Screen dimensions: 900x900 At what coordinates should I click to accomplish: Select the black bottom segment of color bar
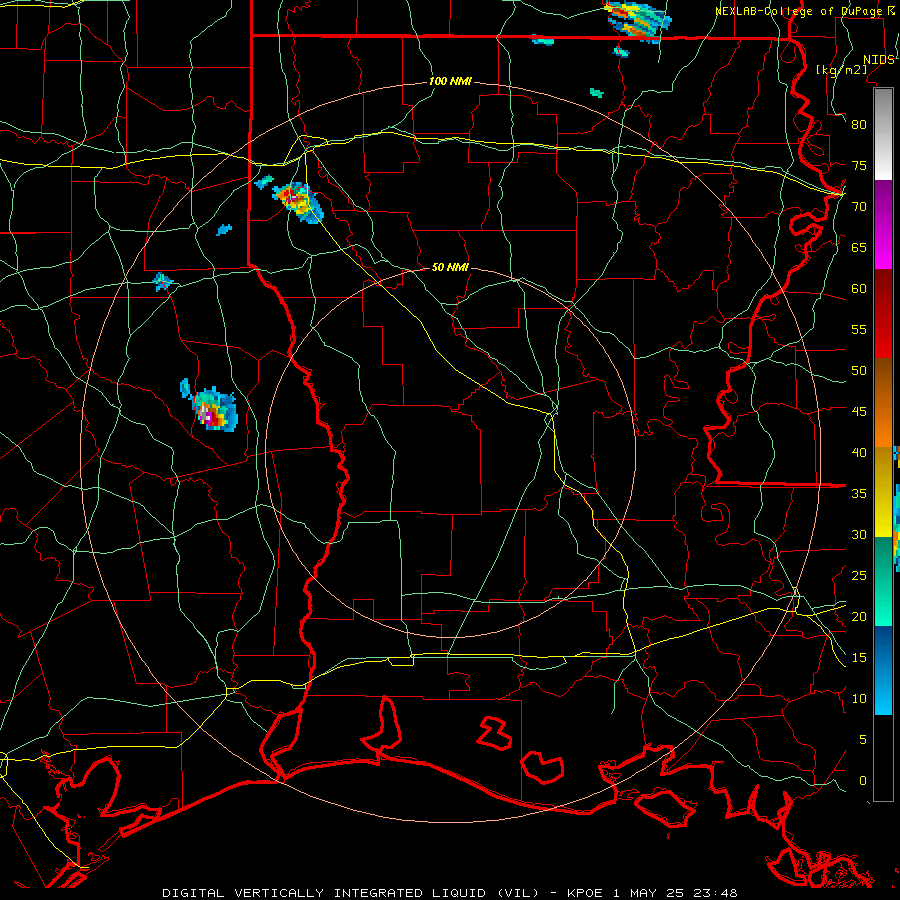coord(883,758)
